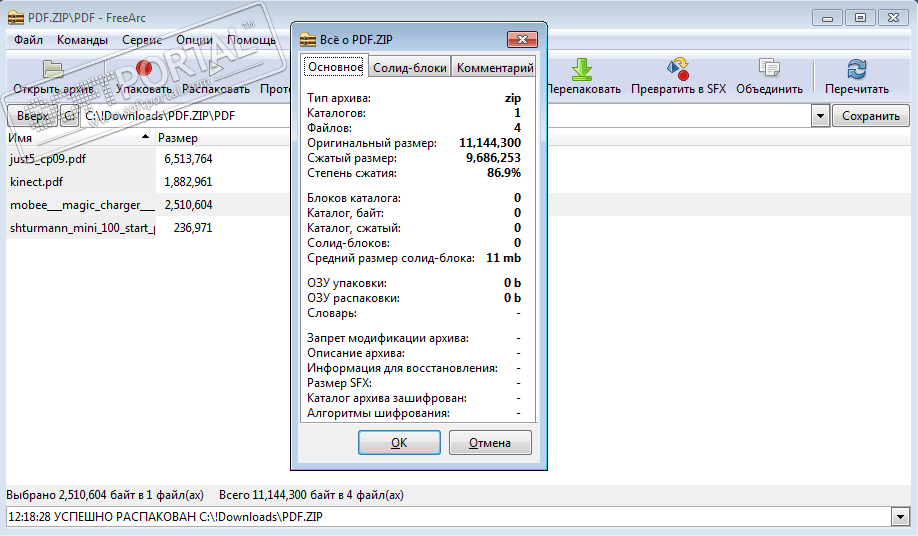Click original size value 11,144,300 in dialog

click(x=489, y=143)
